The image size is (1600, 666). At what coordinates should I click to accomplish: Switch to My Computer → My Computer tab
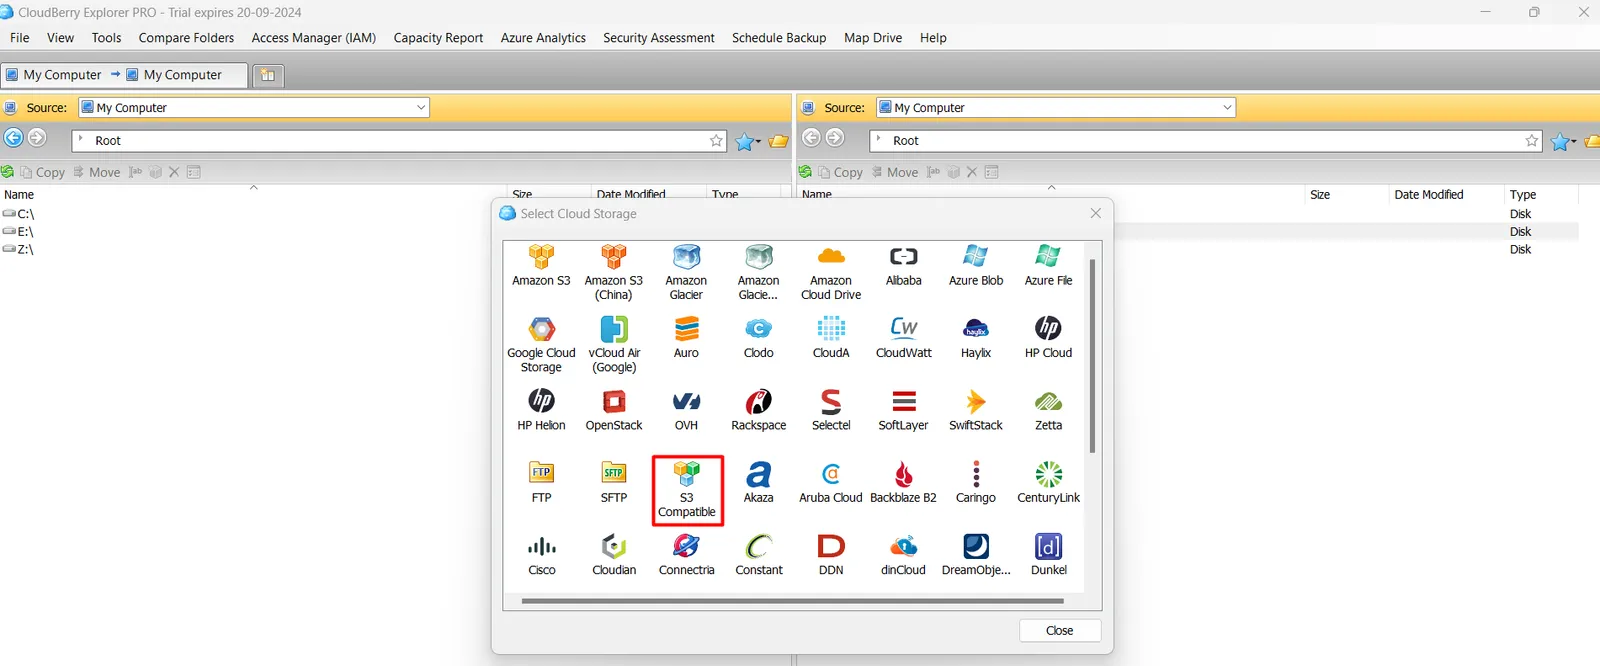pos(124,75)
